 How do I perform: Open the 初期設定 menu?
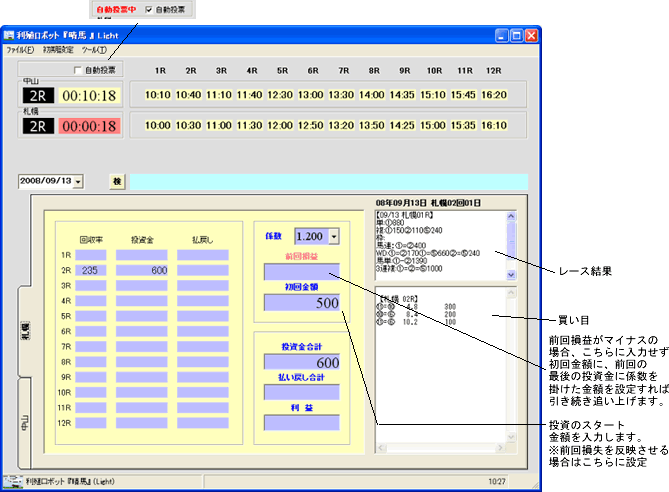59,49
